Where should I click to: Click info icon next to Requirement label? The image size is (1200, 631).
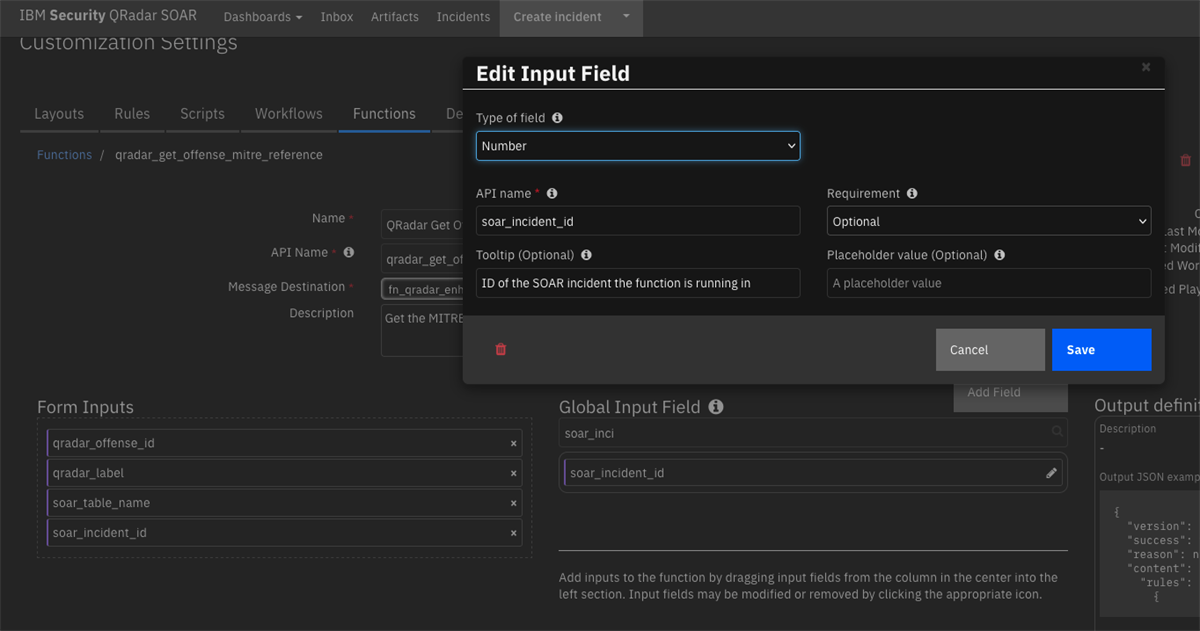click(912, 194)
